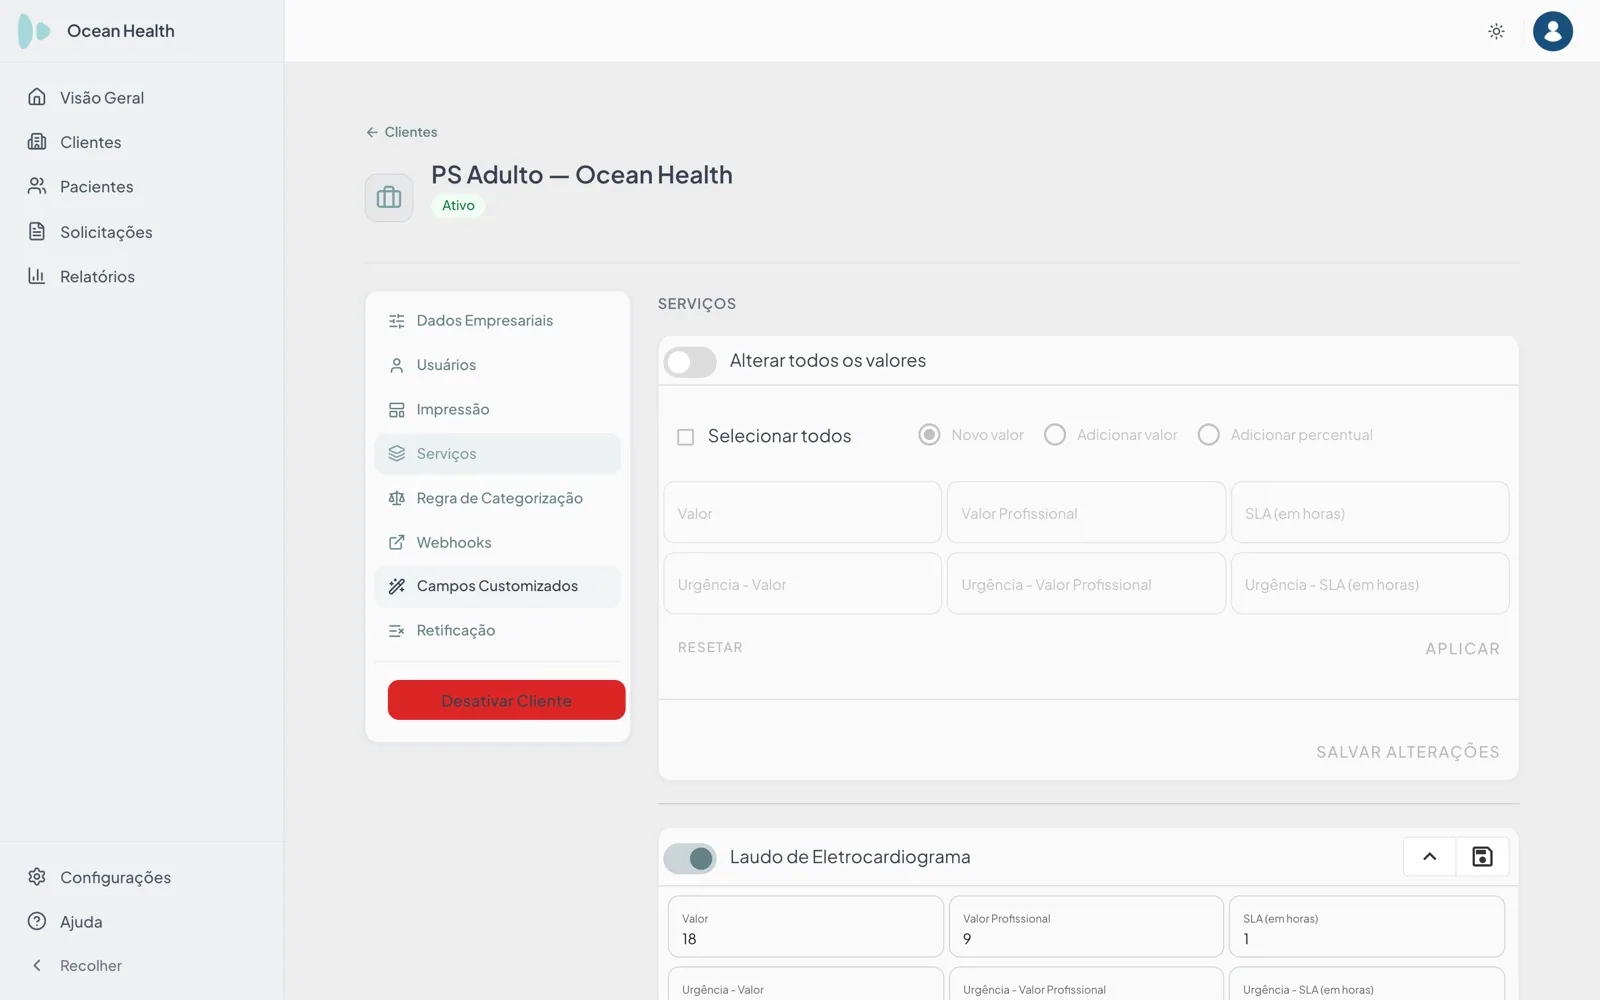The height and width of the screenshot is (1000, 1600).
Task: Click the Pacientes people icon
Action: pos(37,186)
